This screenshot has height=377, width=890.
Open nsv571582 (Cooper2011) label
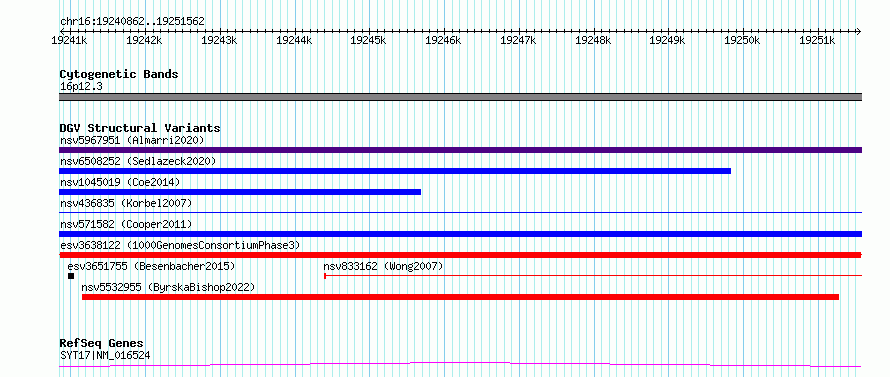(x=126, y=224)
